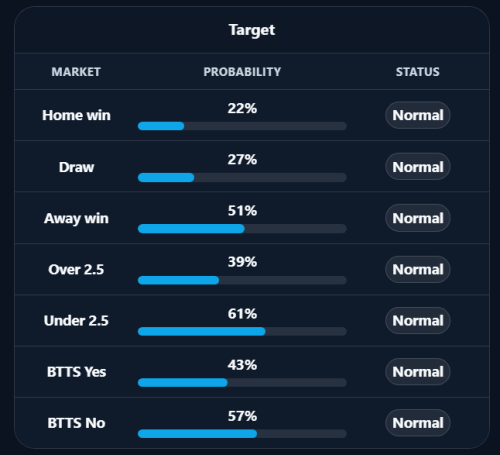Click the Away win 51% progress bar

(242, 229)
